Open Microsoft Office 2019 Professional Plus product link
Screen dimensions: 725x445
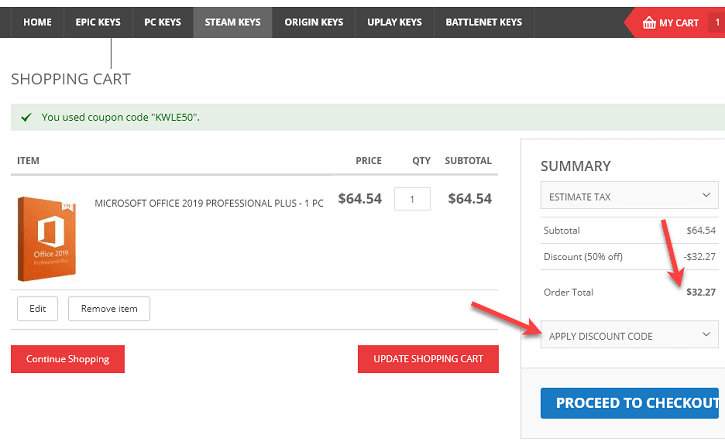coord(209,204)
